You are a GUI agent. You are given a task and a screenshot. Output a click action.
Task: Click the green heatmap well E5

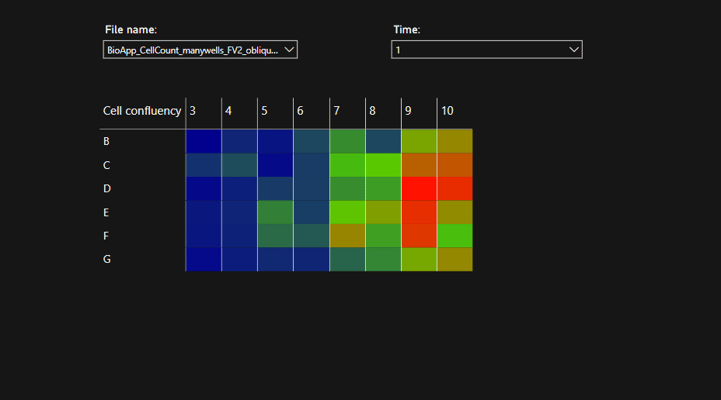(x=275, y=212)
